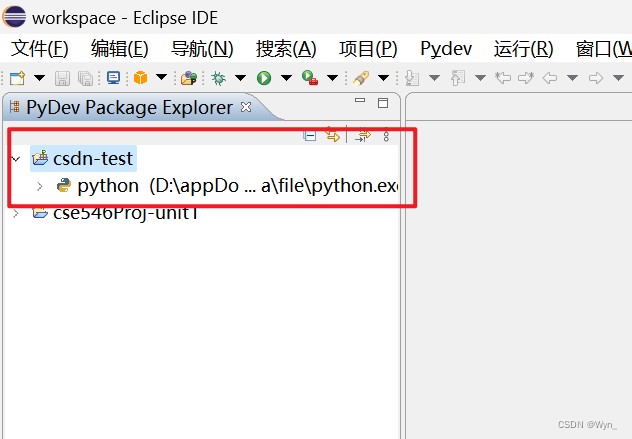Expand the cse546Proj-unit1 project
Screen dimensions: 632x439
click(x=16, y=213)
